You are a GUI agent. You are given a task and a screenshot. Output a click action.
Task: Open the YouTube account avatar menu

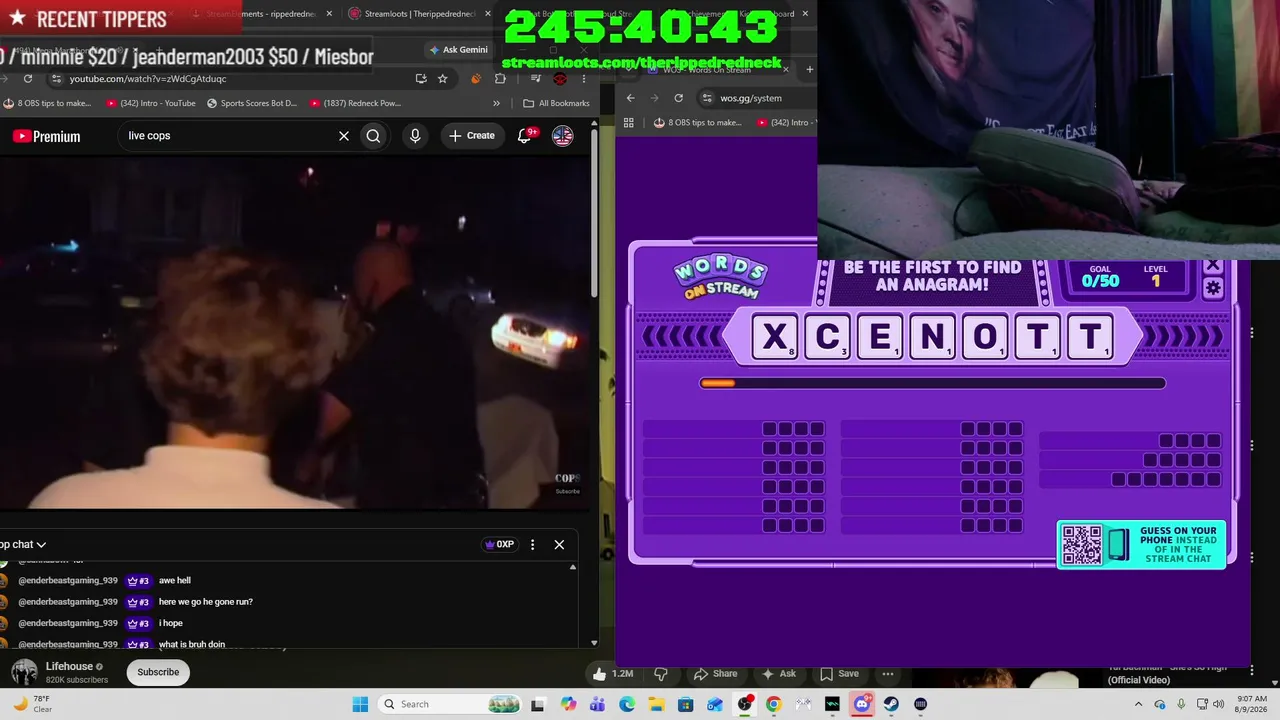tap(563, 136)
